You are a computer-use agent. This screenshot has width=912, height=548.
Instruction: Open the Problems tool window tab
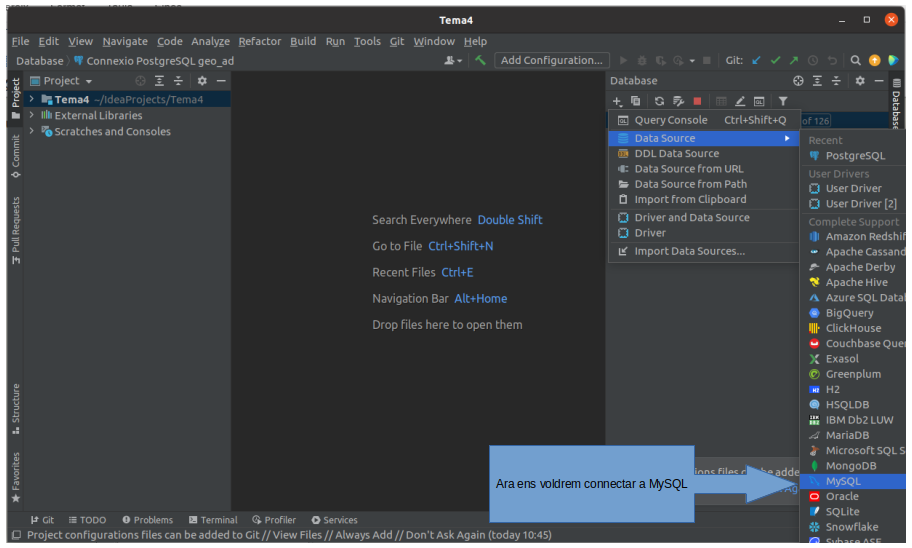[x=148, y=520]
